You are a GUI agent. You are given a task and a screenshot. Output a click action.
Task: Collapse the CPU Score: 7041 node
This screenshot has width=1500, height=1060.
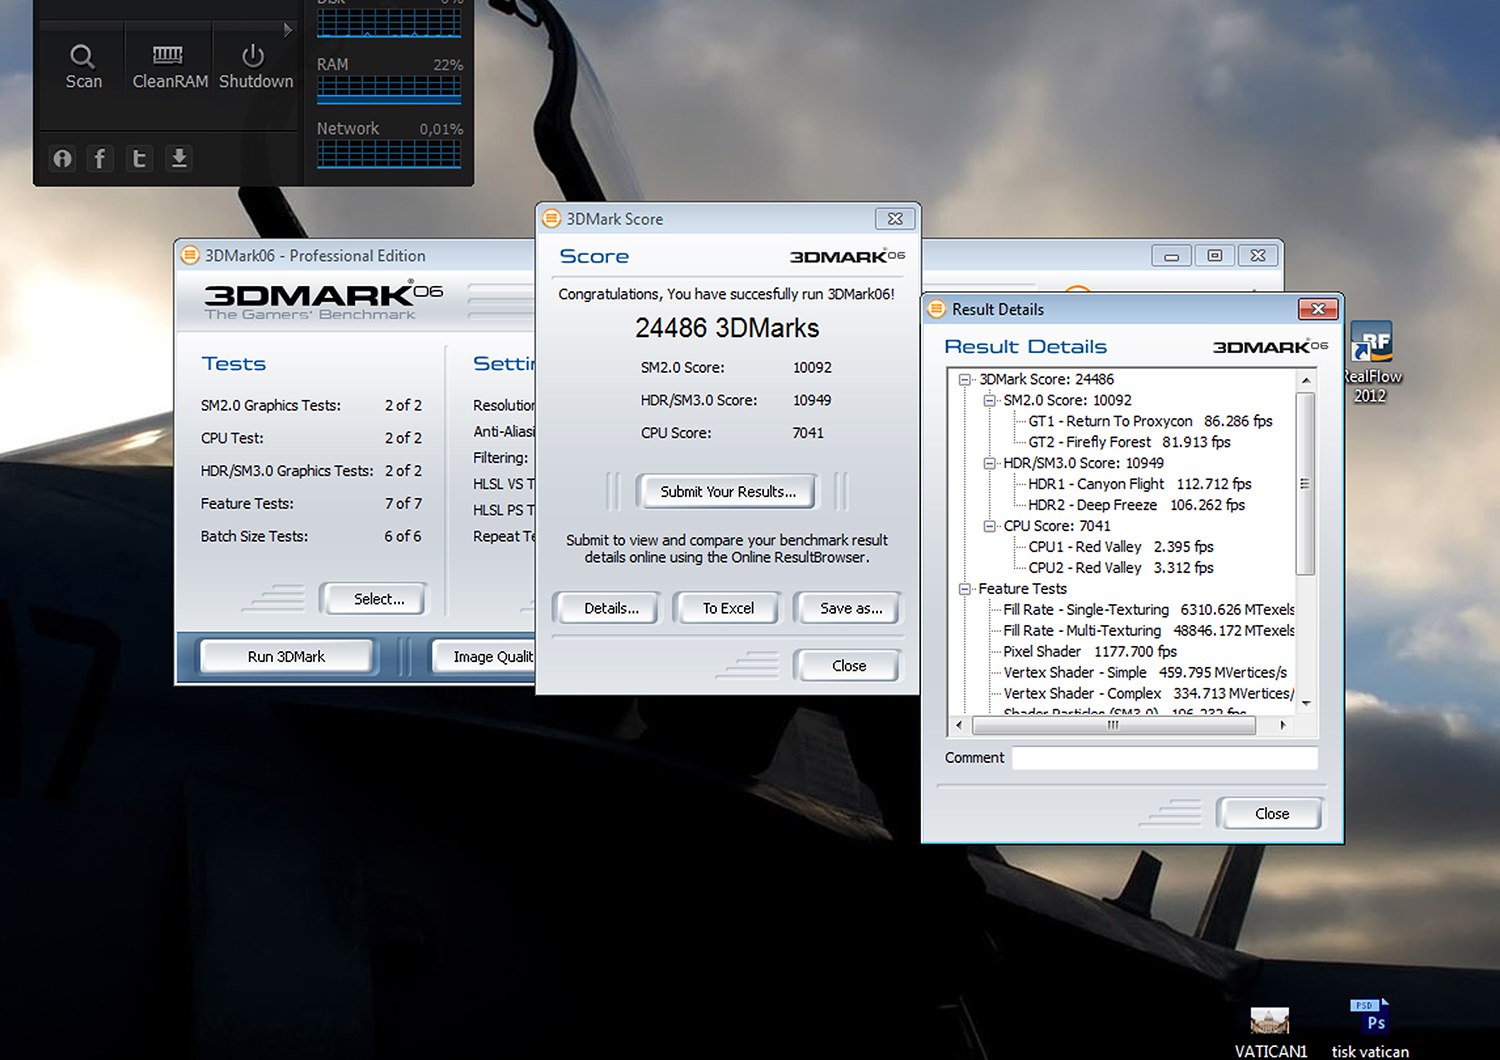tap(990, 526)
